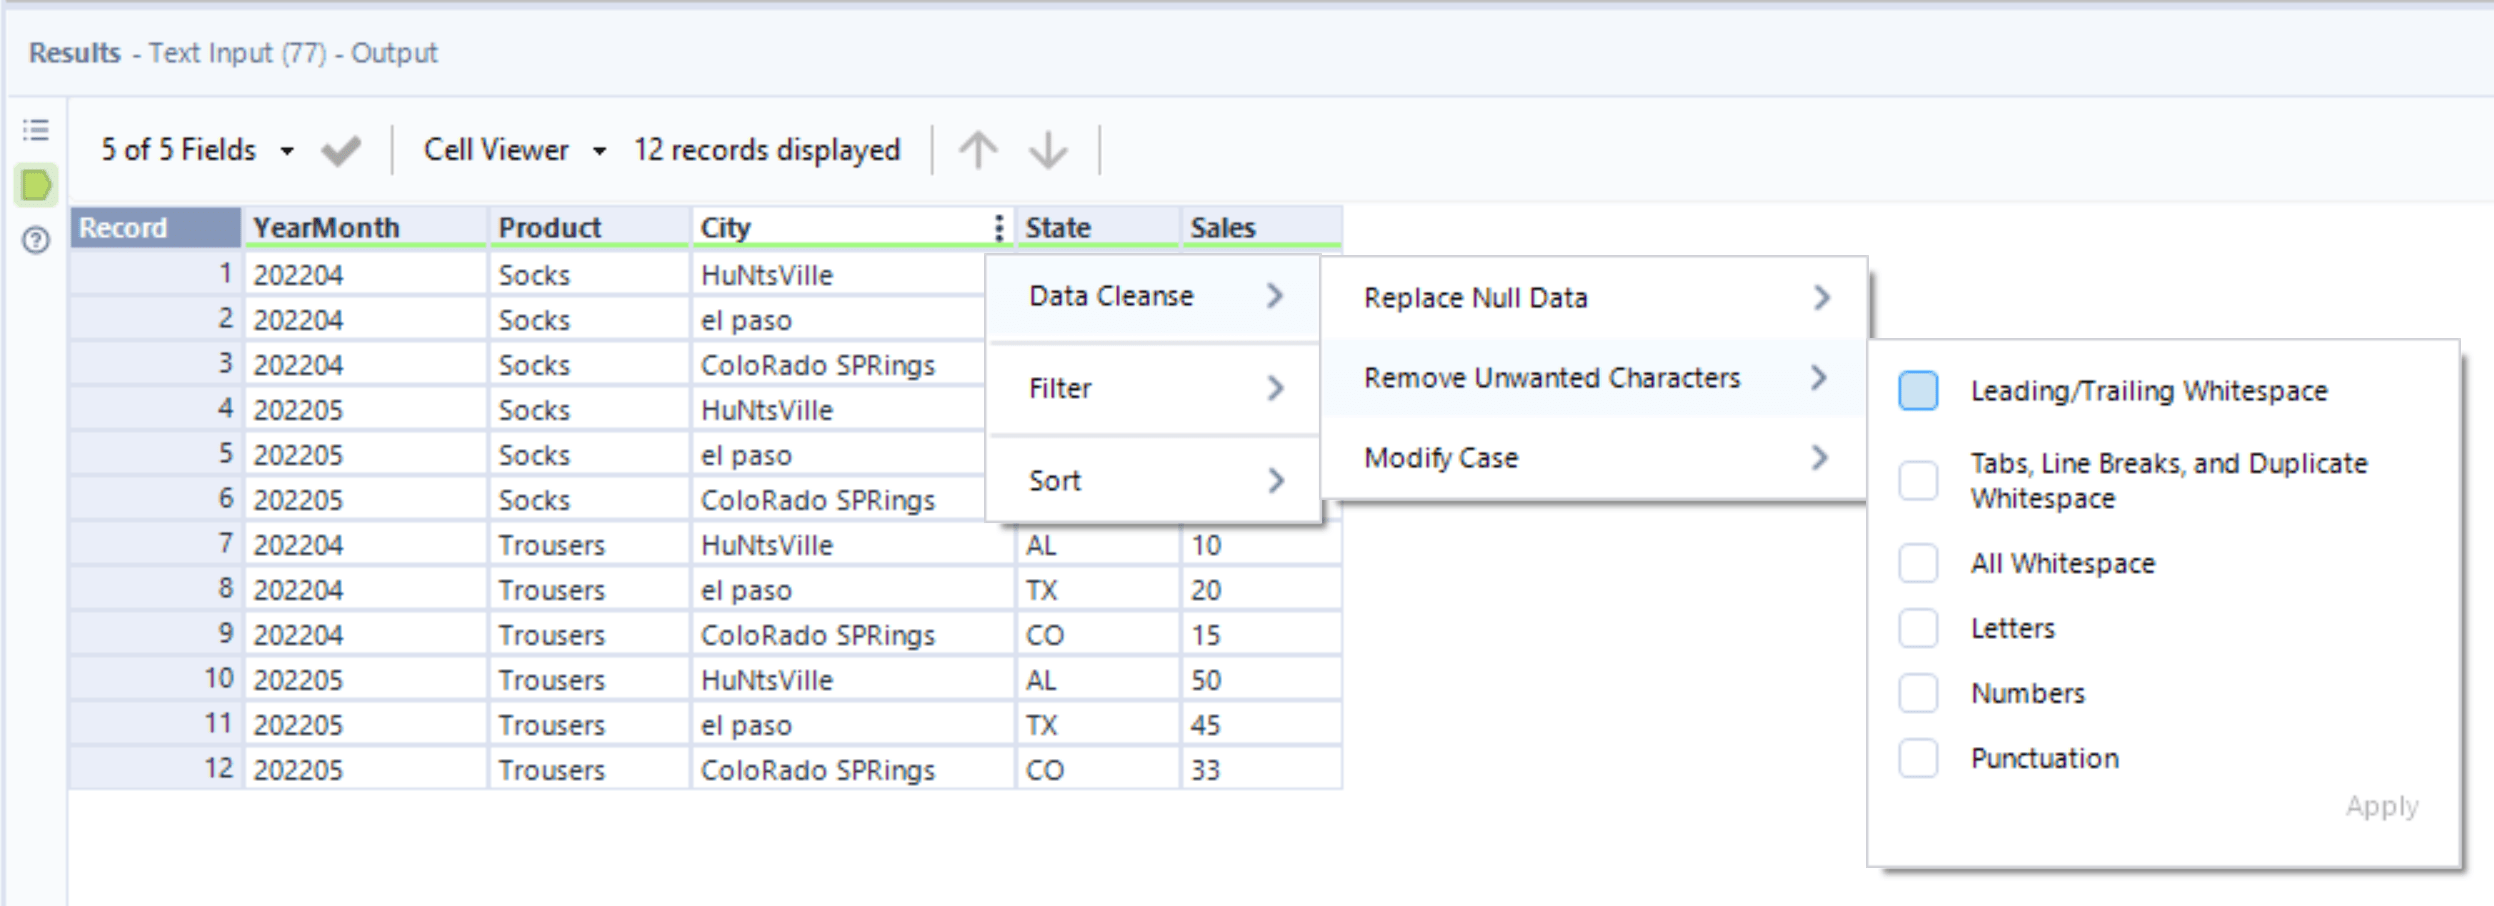Image resolution: width=2494 pixels, height=906 pixels.
Task: Go to previous record with up arrow
Action: (978, 150)
